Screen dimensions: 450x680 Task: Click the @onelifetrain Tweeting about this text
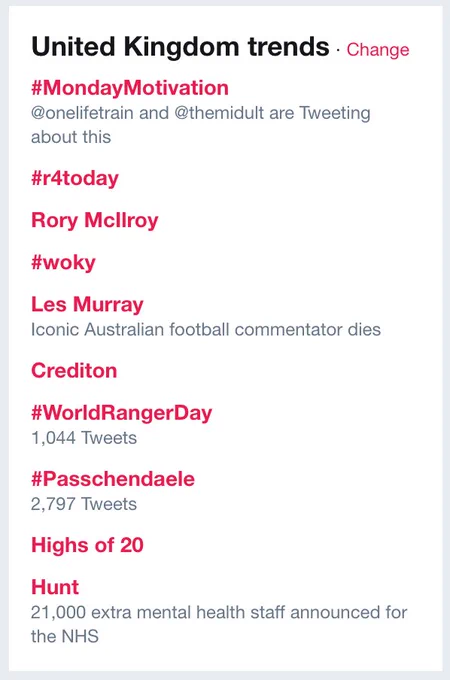tap(201, 125)
